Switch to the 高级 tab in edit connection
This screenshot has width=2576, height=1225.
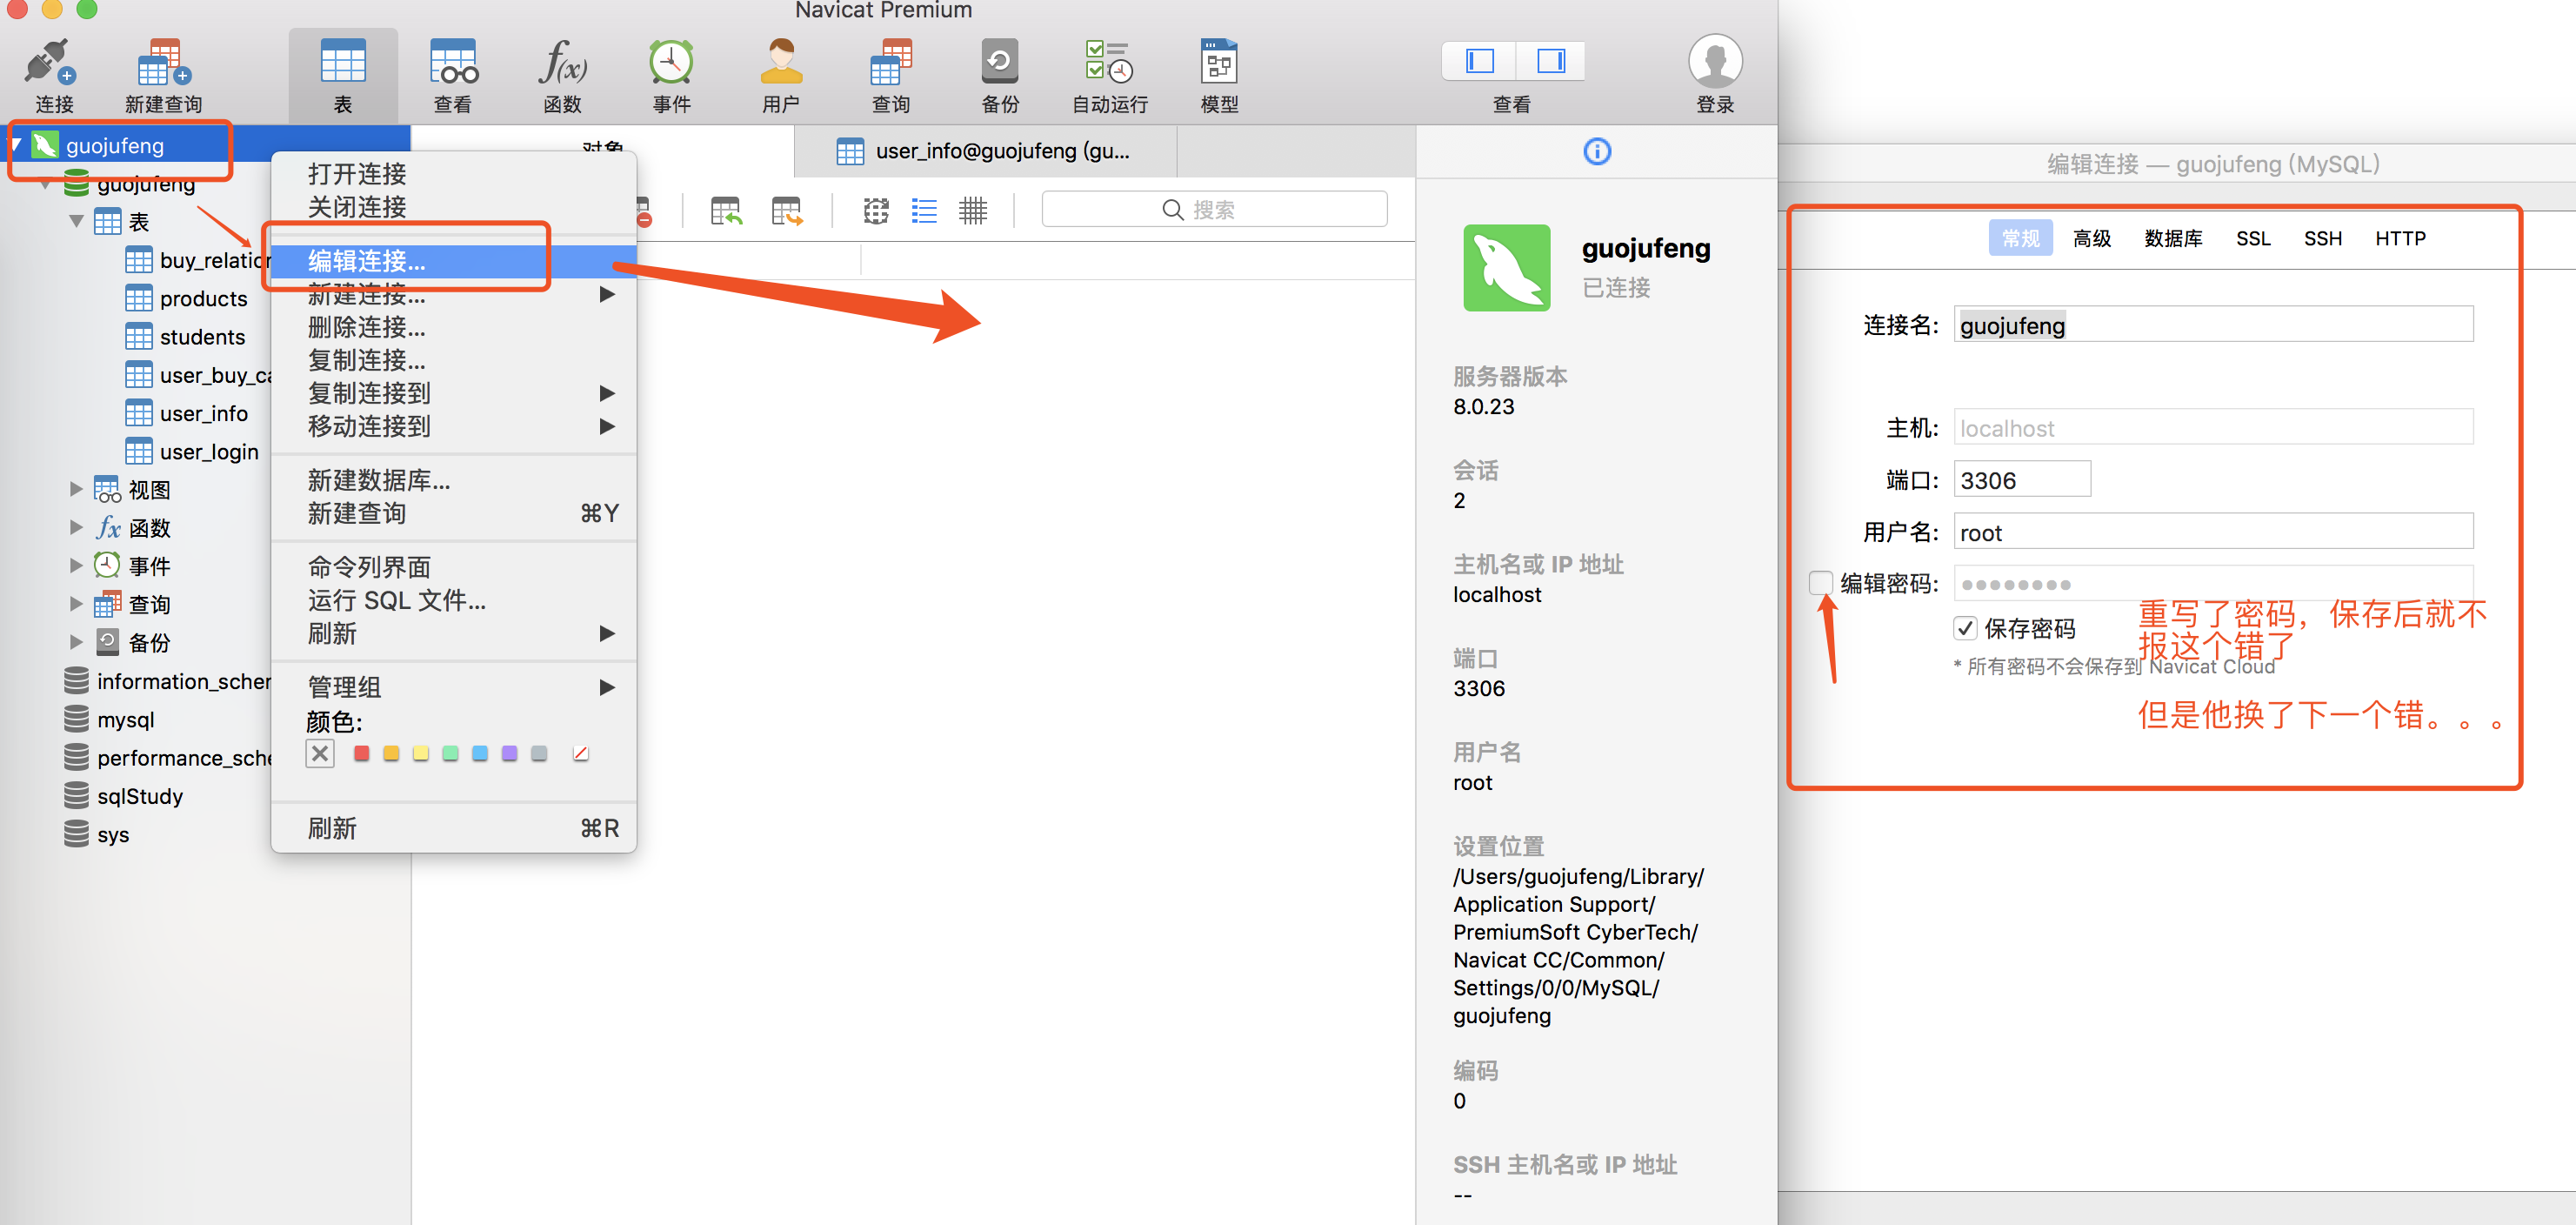(x=2091, y=238)
